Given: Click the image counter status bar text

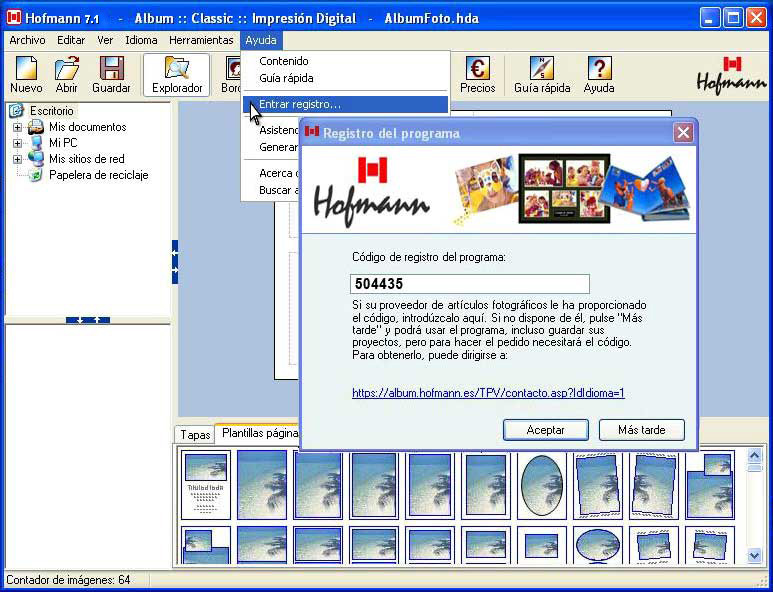Looking at the screenshot, I should point(69,580).
